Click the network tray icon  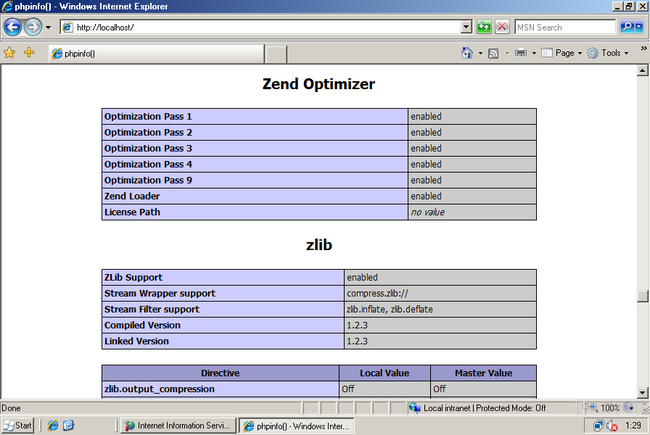(598, 426)
